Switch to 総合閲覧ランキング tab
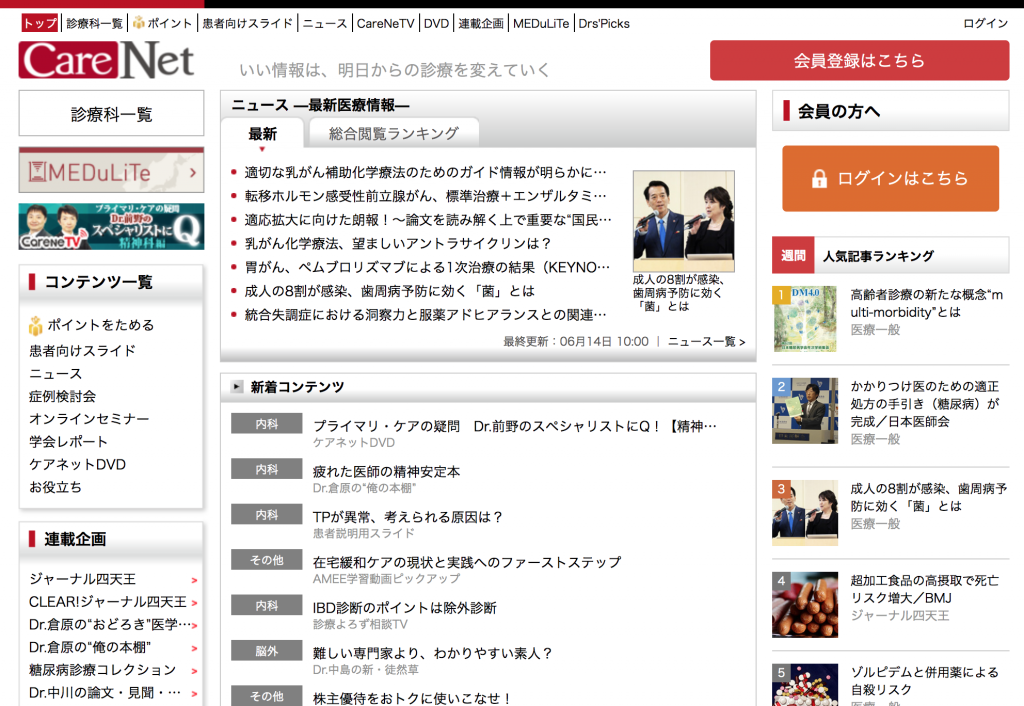Screen dimensions: 1024x706 point(394,133)
